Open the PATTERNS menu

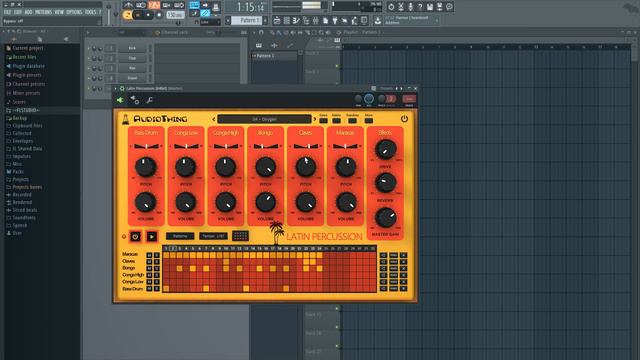[43, 12]
